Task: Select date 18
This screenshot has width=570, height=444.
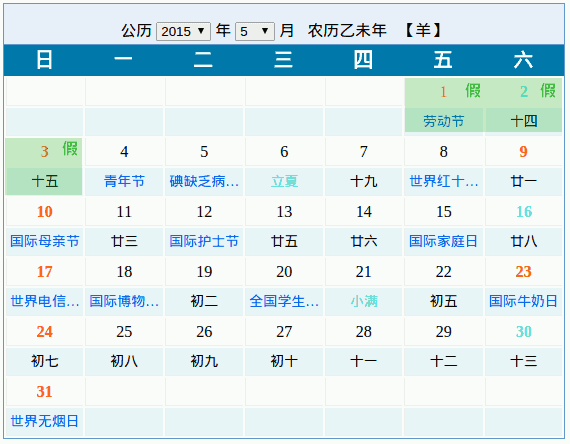Action: pyautogui.click(x=124, y=272)
